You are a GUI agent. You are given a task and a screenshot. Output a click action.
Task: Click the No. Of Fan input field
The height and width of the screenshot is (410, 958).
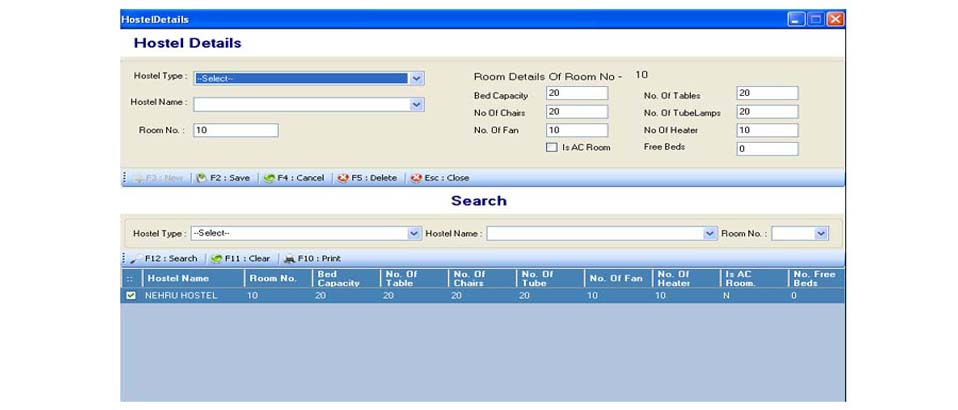[577, 130]
